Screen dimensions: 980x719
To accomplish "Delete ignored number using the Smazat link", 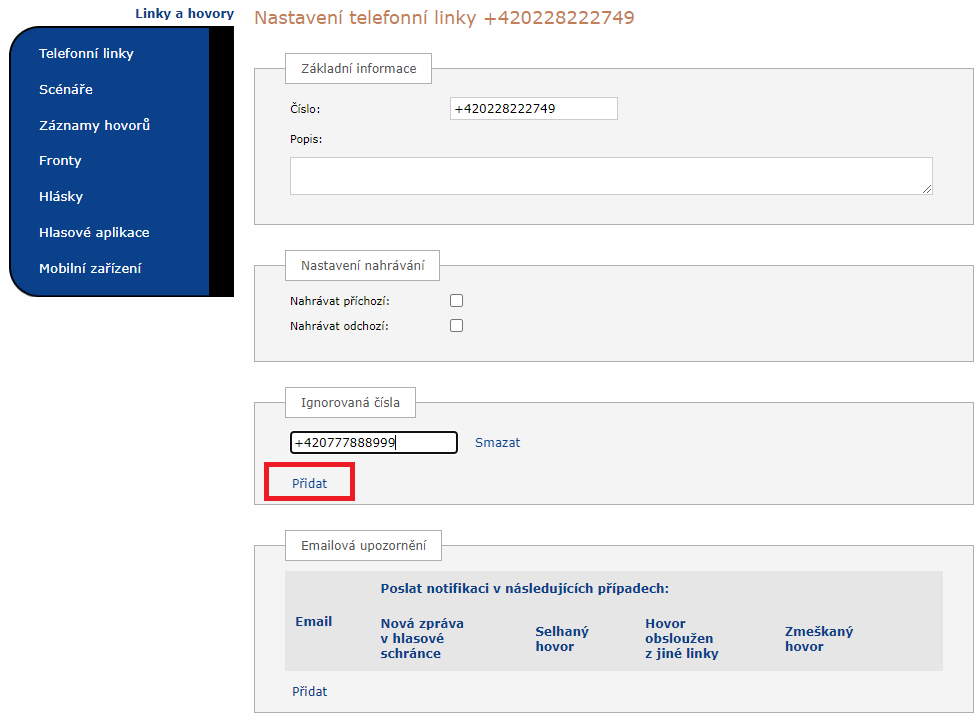I will pos(497,442).
